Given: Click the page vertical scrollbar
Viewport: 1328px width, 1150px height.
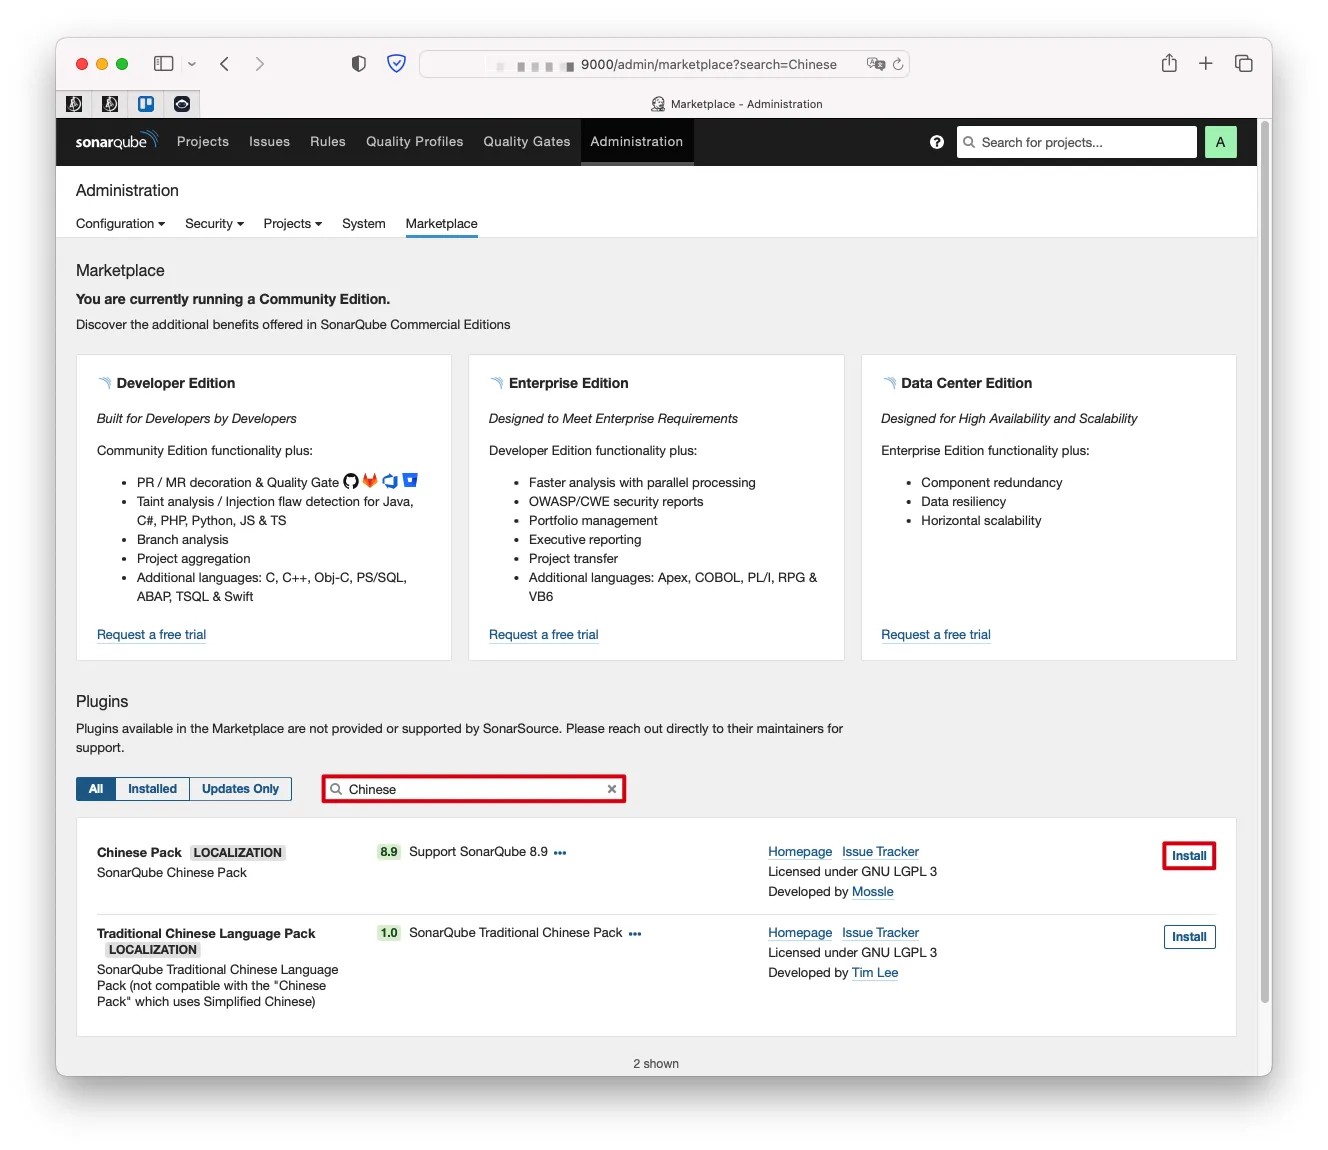Looking at the screenshot, I should pyautogui.click(x=1265, y=560).
